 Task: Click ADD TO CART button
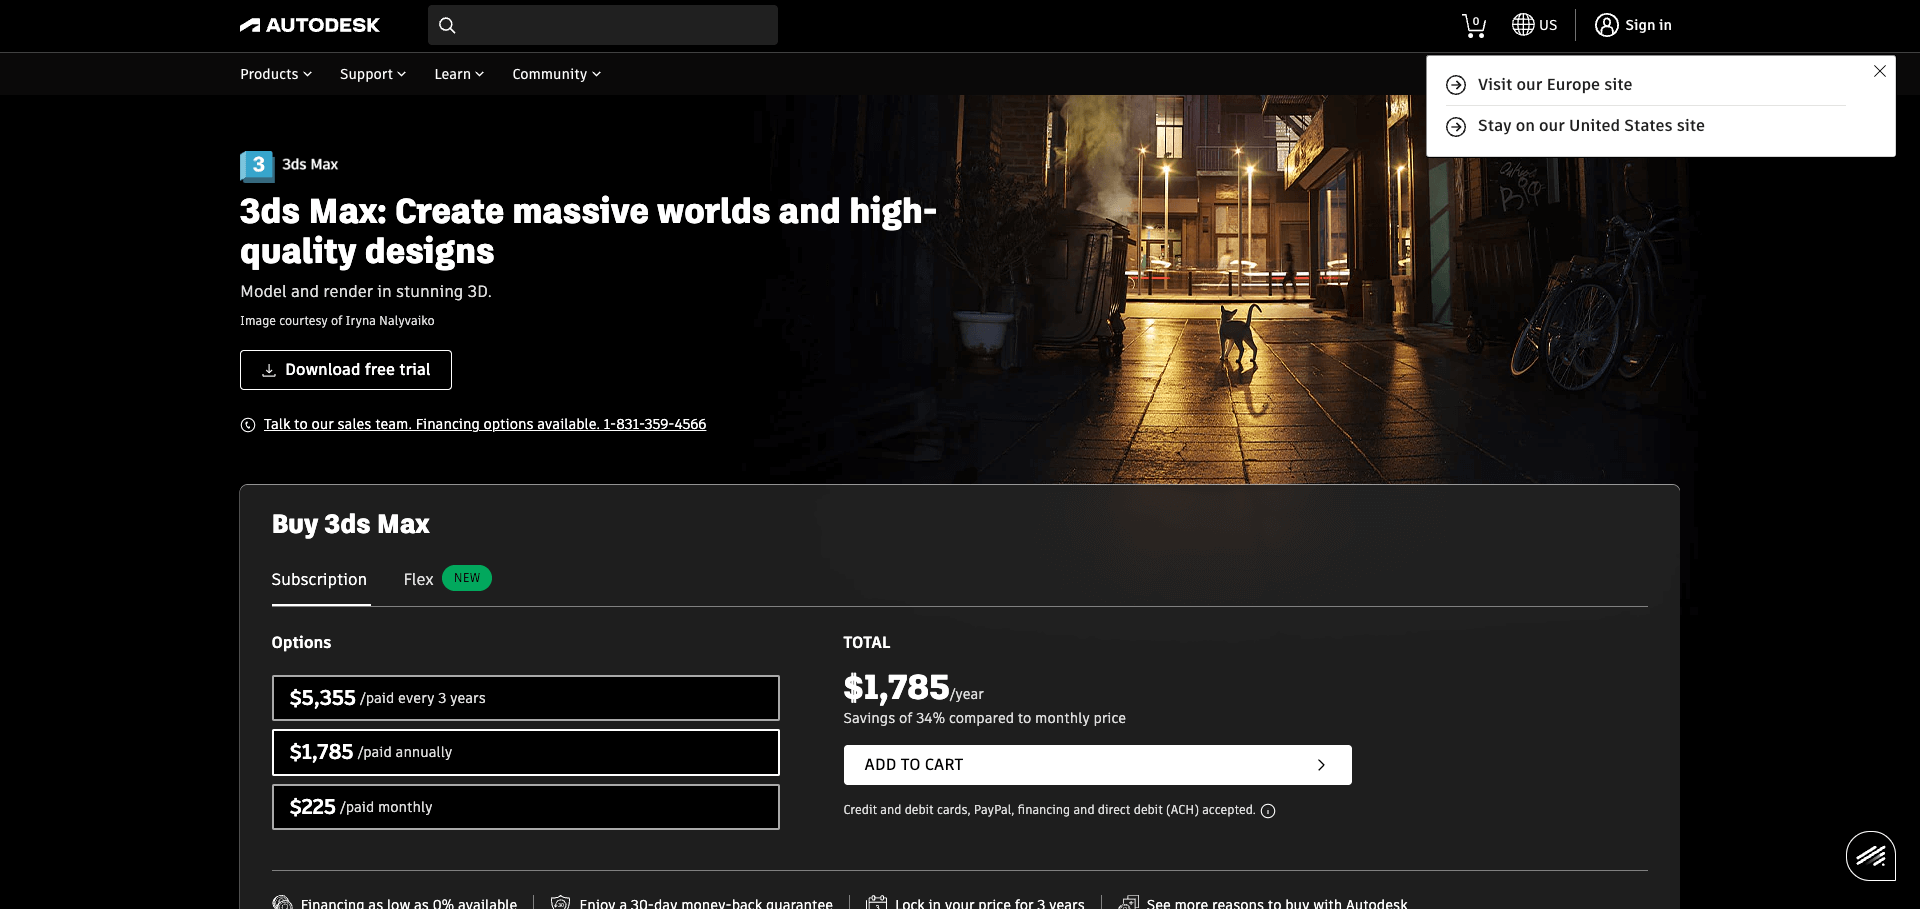click(x=1097, y=765)
